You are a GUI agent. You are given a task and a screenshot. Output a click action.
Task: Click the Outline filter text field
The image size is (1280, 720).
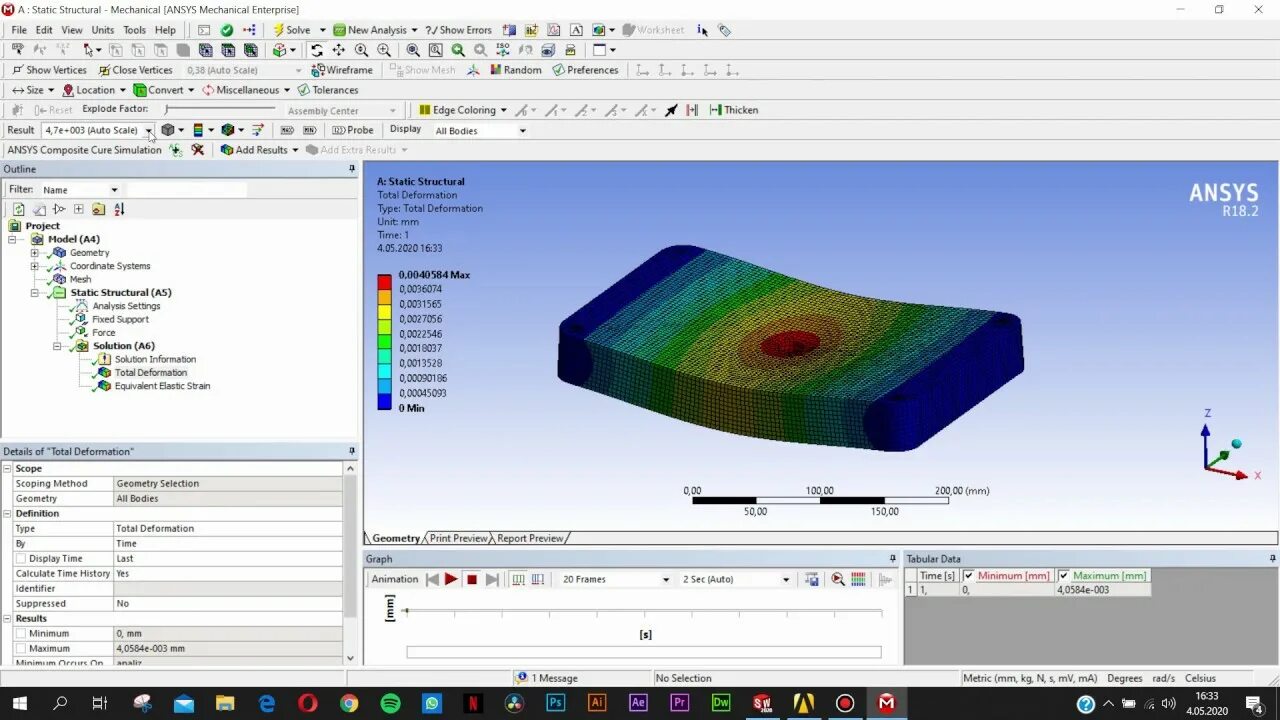(x=186, y=189)
